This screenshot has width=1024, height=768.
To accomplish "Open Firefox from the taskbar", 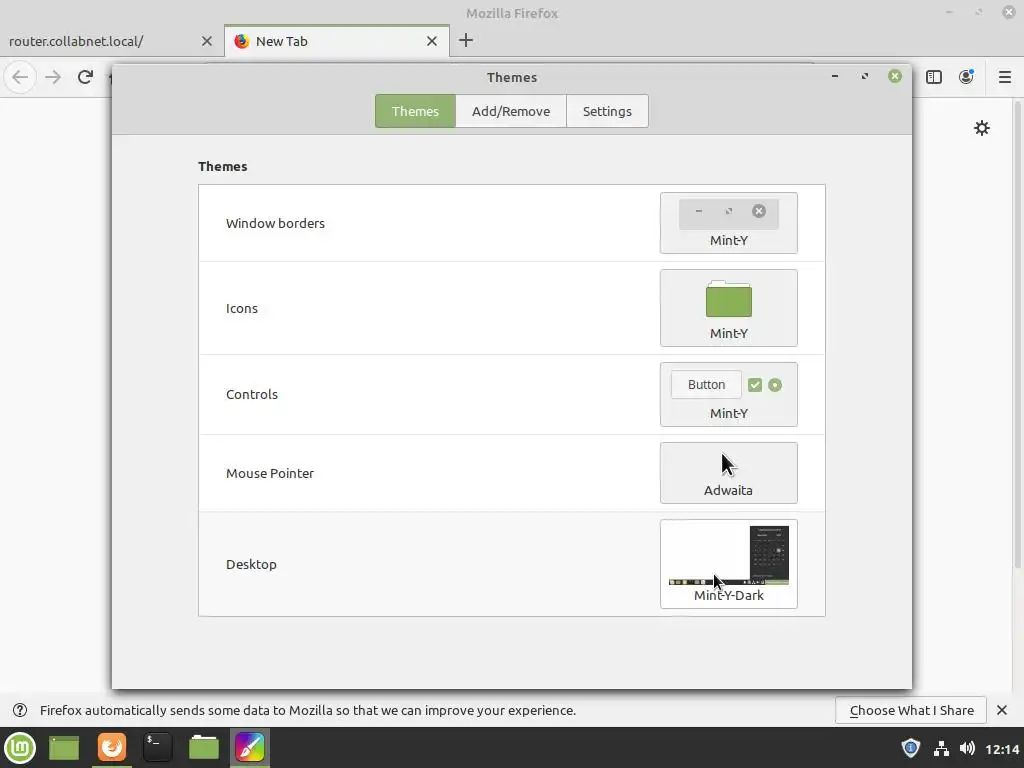I will [112, 748].
